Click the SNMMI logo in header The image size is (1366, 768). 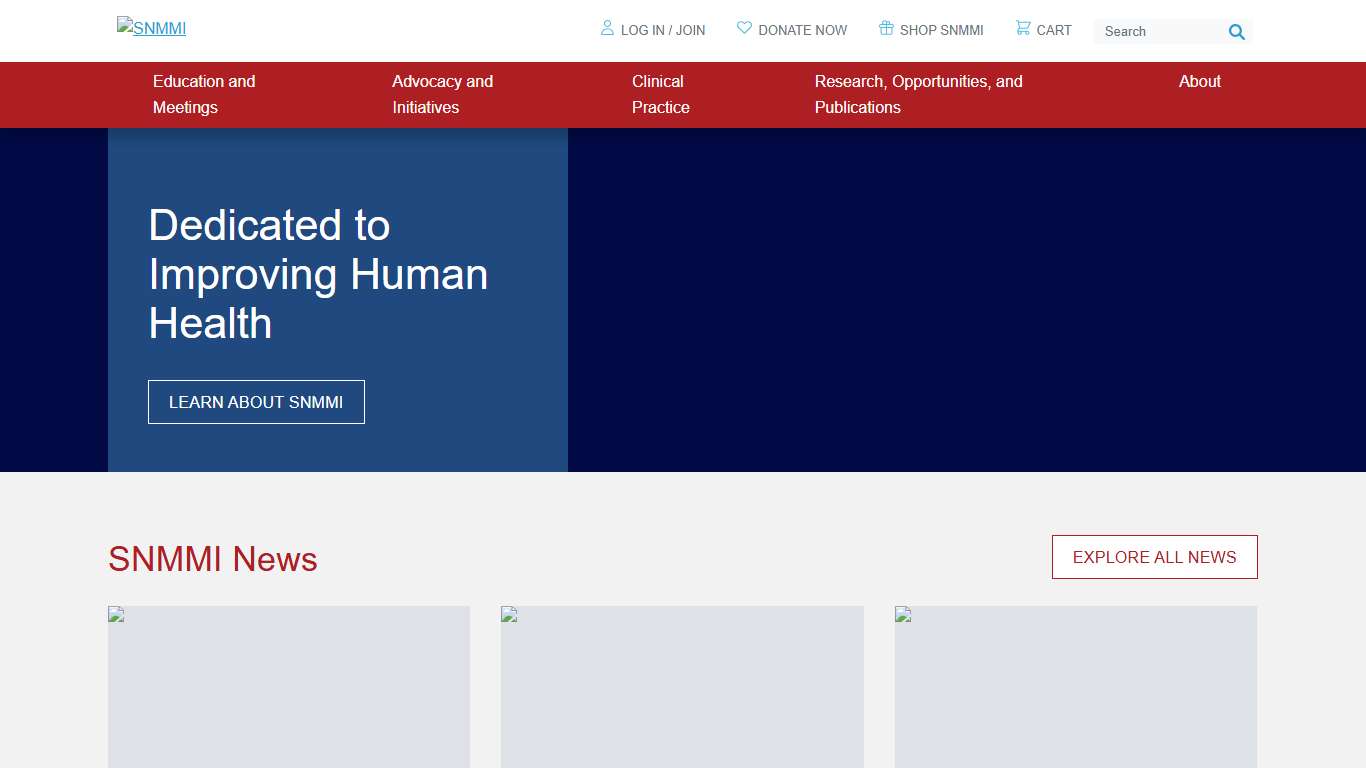pyautogui.click(x=152, y=28)
